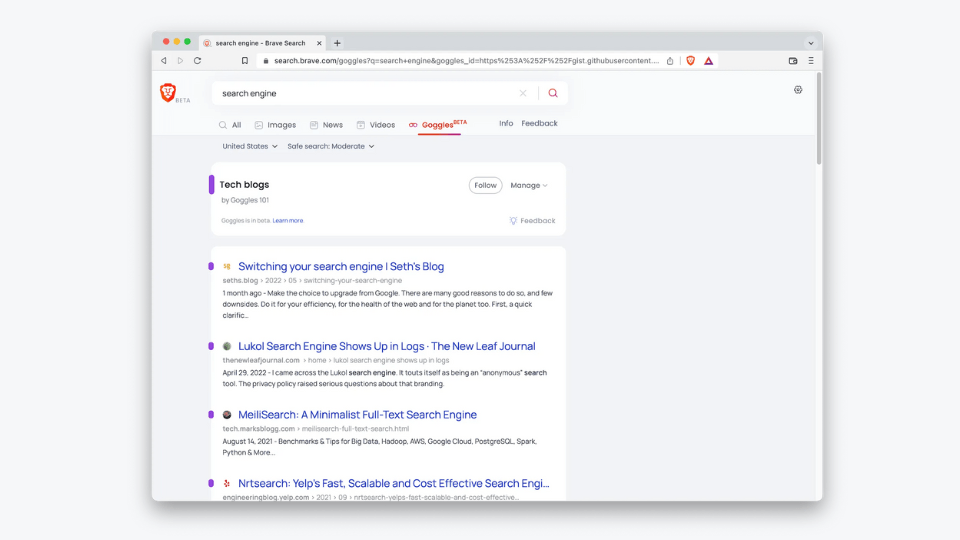Follow the Tech blogs goggle

pyautogui.click(x=486, y=185)
